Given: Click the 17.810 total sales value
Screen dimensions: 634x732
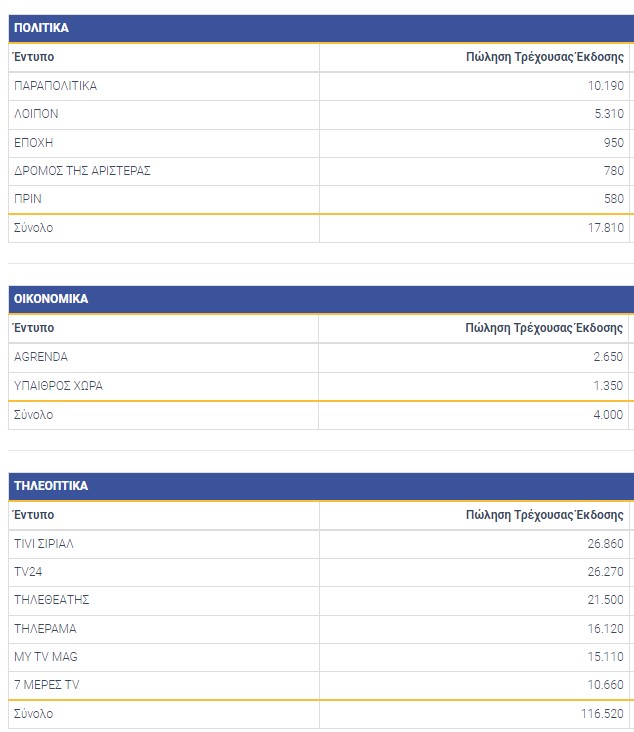Looking at the screenshot, I should (606, 228).
